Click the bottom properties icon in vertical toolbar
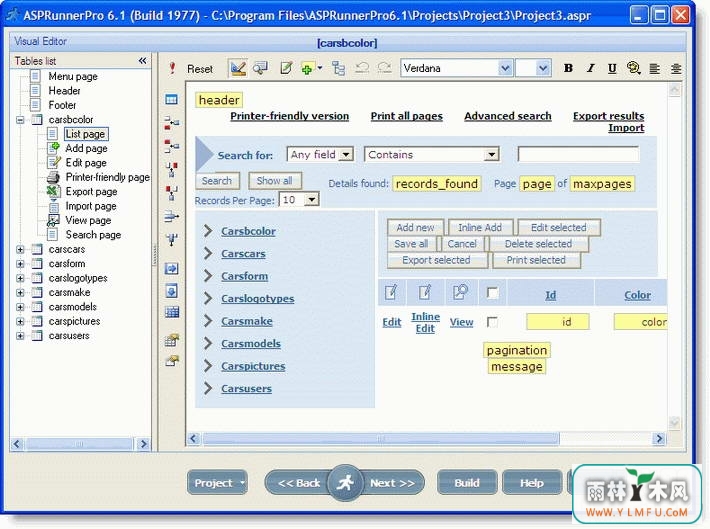Screen dimensions: 710x529 click(x=172, y=361)
